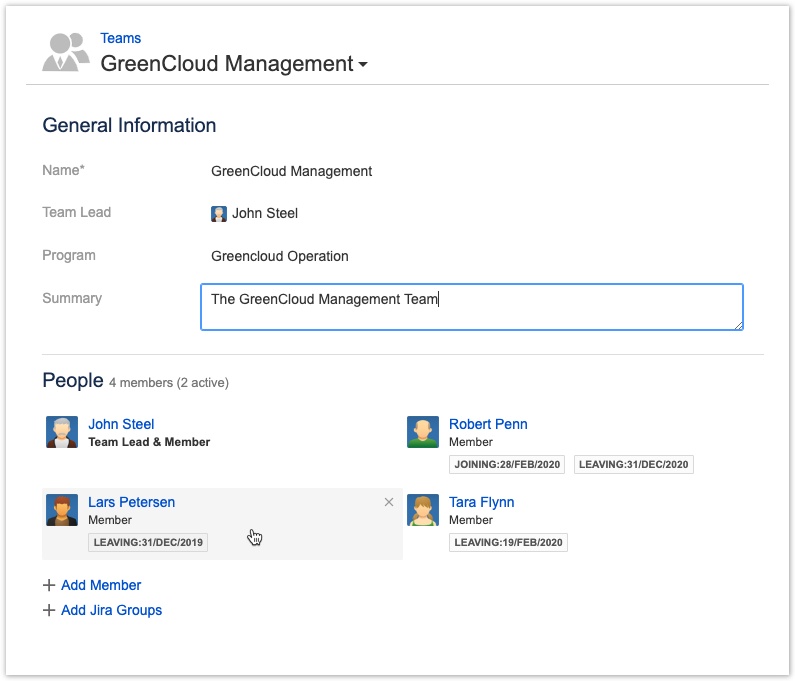
Task: Click John Steel's avatar in People list
Action: [x=62, y=432]
